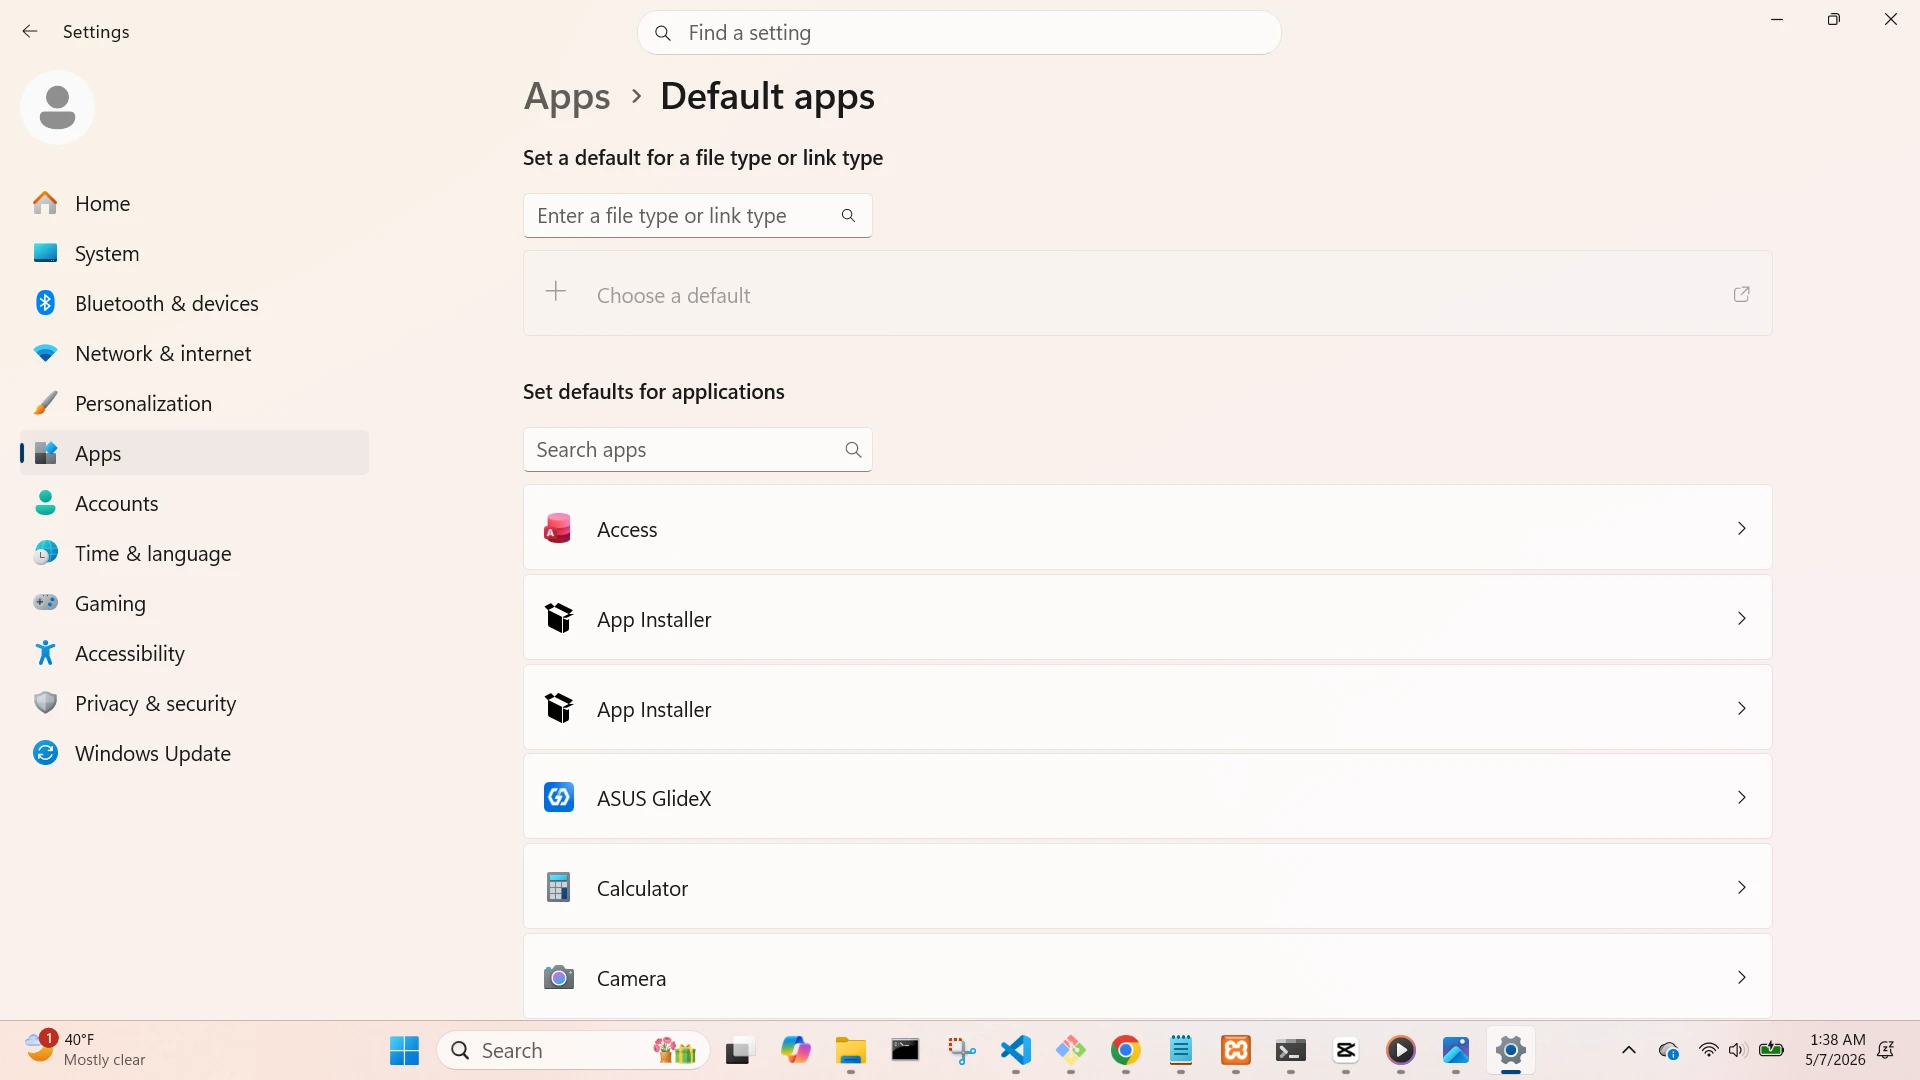
Task: Go back with the Settings back arrow
Action: click(30, 32)
